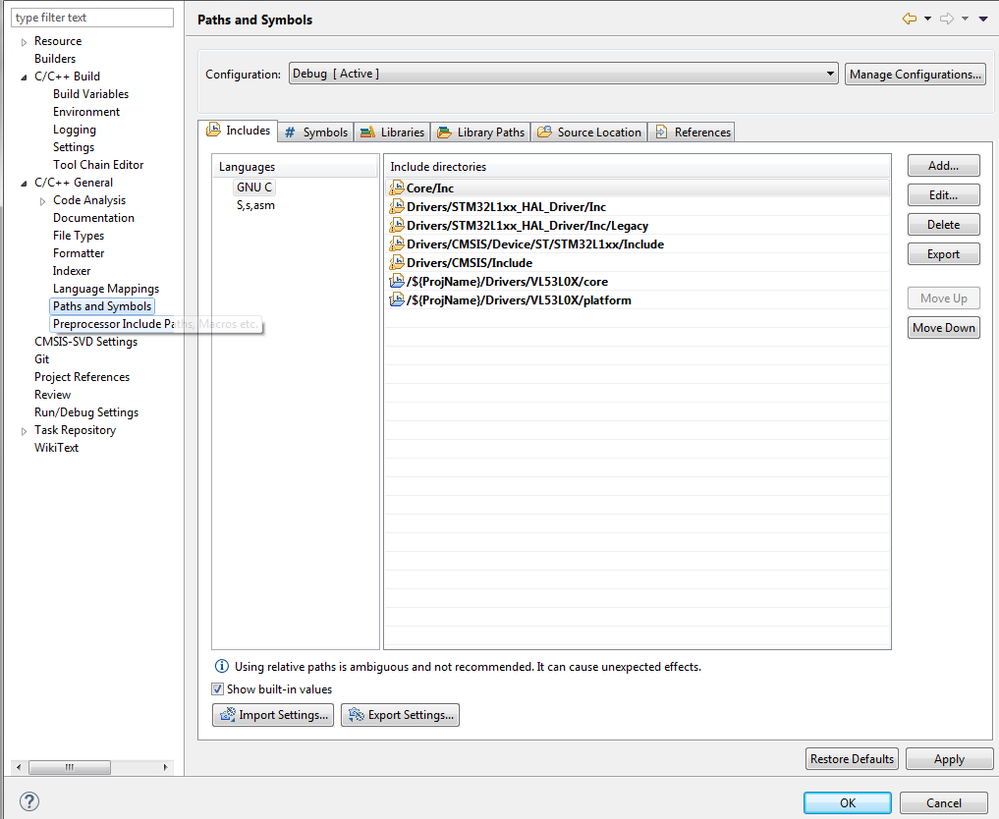This screenshot has height=819, width=999.
Task: Expand the Resource tree node
Action: (24, 42)
